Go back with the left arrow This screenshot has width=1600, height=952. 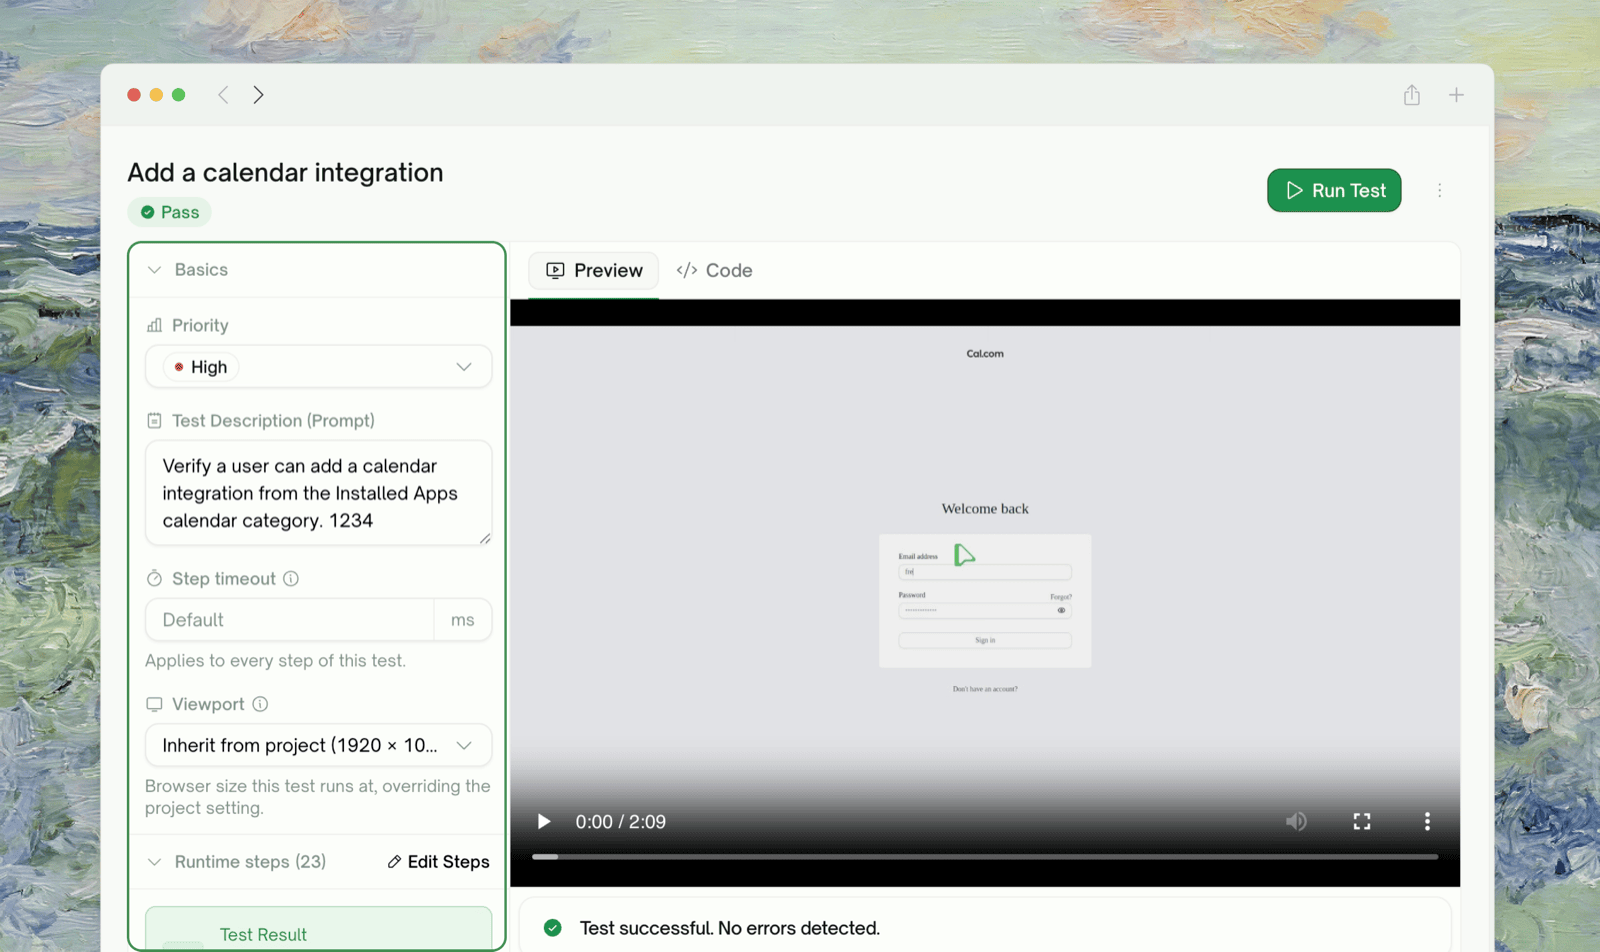pyautogui.click(x=223, y=95)
